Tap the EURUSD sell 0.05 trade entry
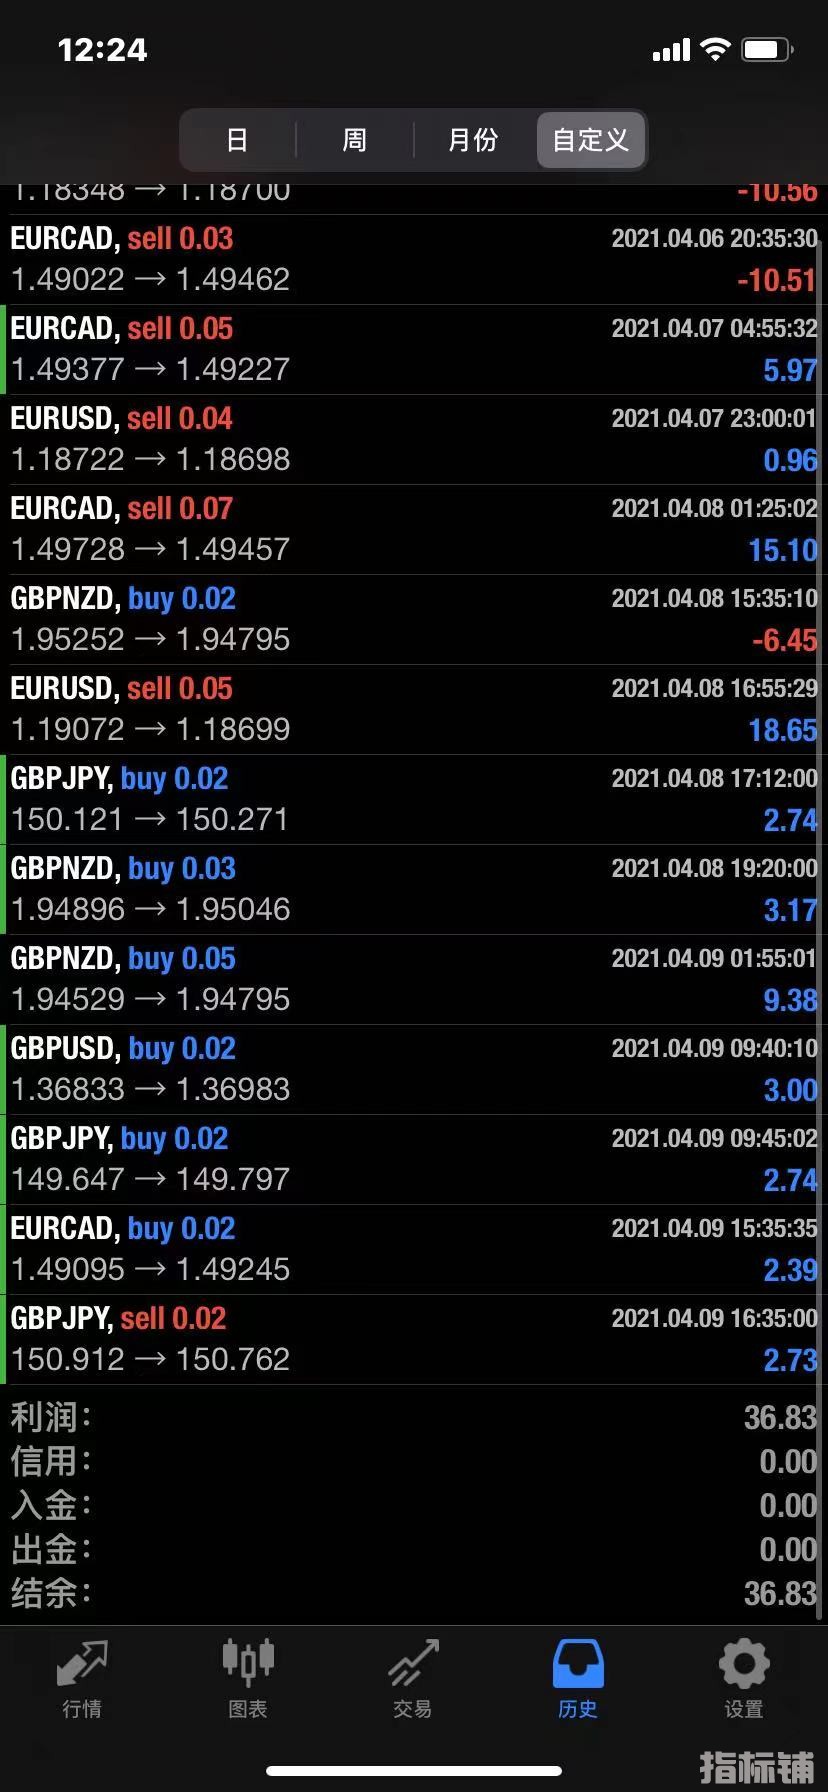Screen dimensions: 828x1792 [414, 709]
